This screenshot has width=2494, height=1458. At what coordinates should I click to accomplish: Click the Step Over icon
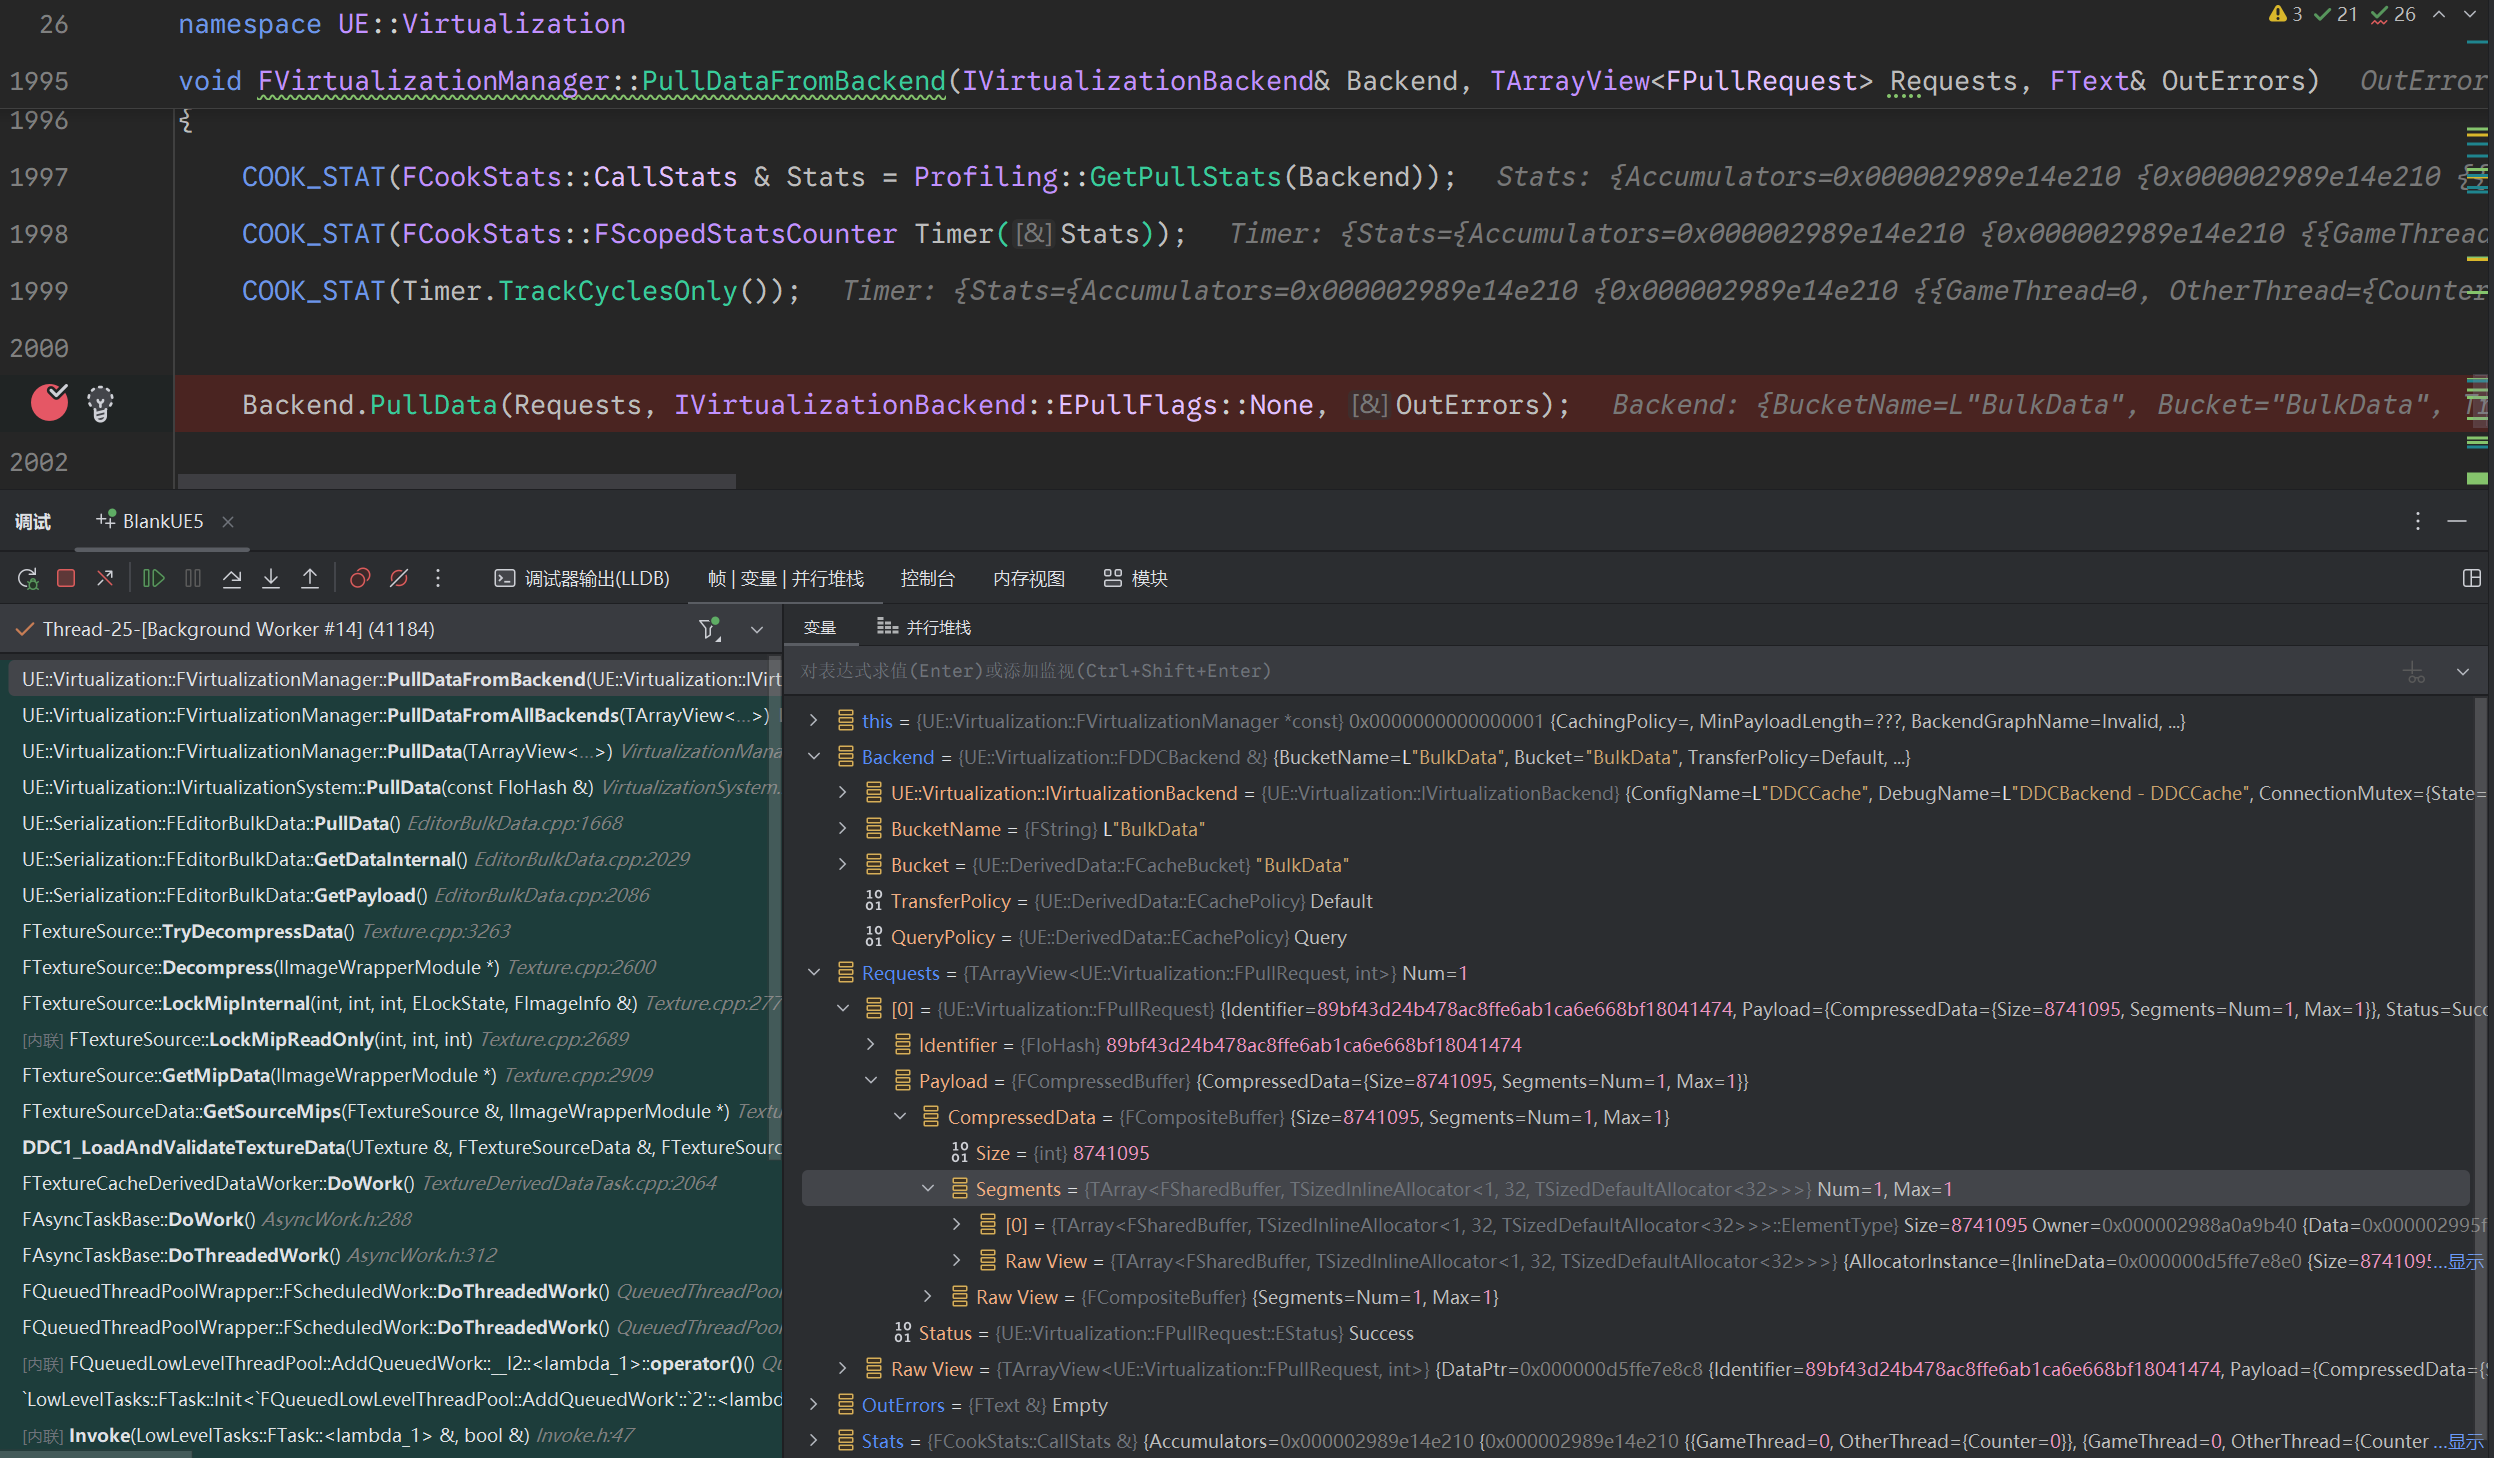coord(232,578)
